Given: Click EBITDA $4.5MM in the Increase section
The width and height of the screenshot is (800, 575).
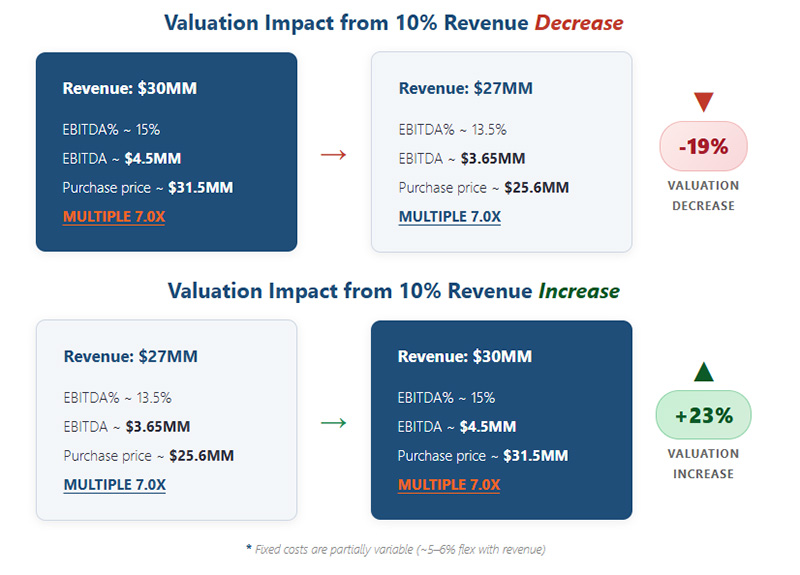Looking at the screenshot, I should (456, 427).
